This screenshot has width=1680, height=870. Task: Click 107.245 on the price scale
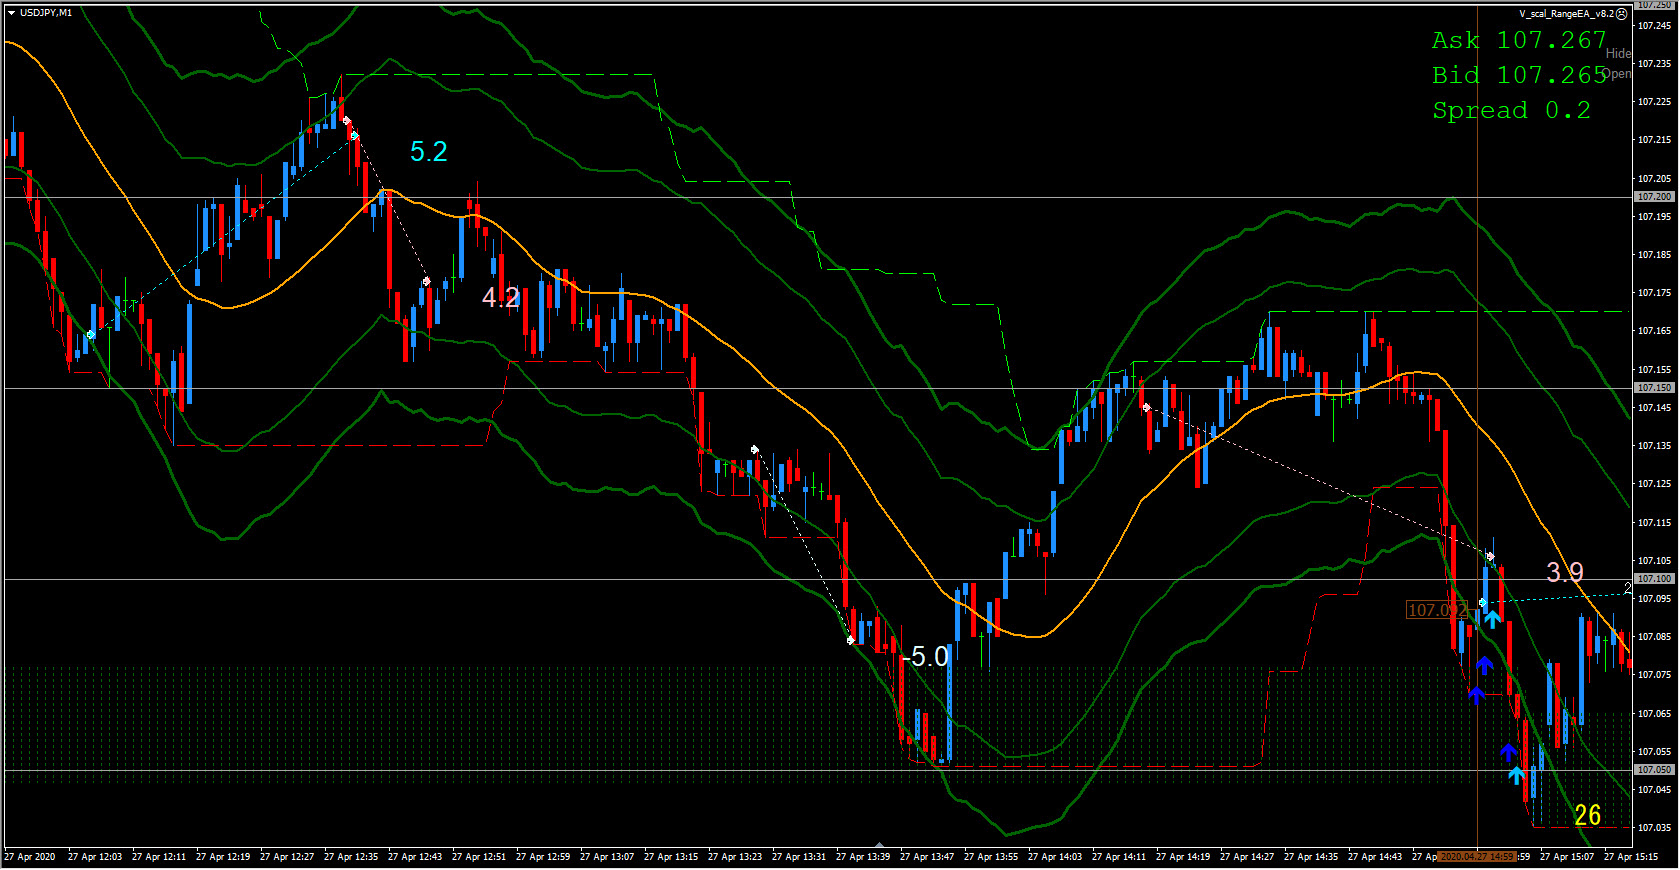tap(1654, 25)
